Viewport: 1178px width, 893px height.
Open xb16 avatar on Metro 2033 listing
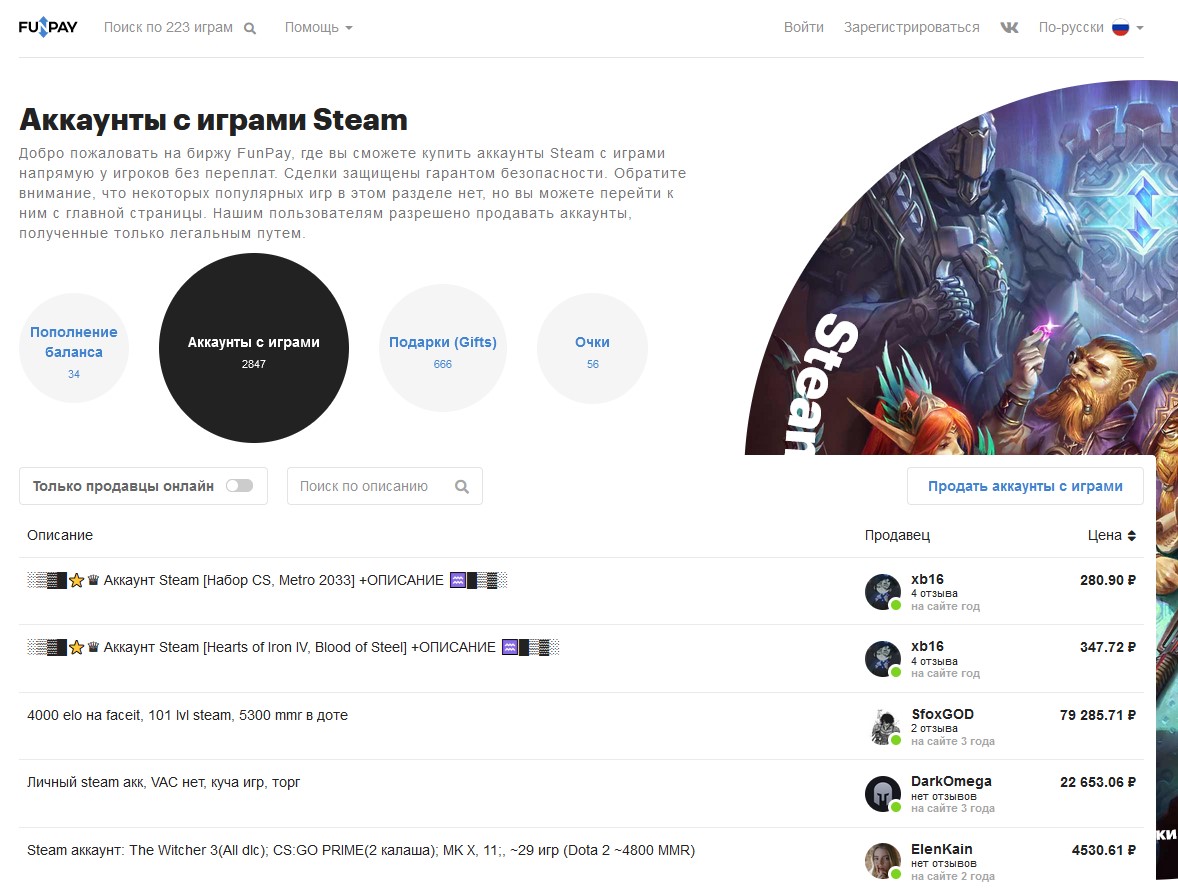pyautogui.click(x=883, y=592)
